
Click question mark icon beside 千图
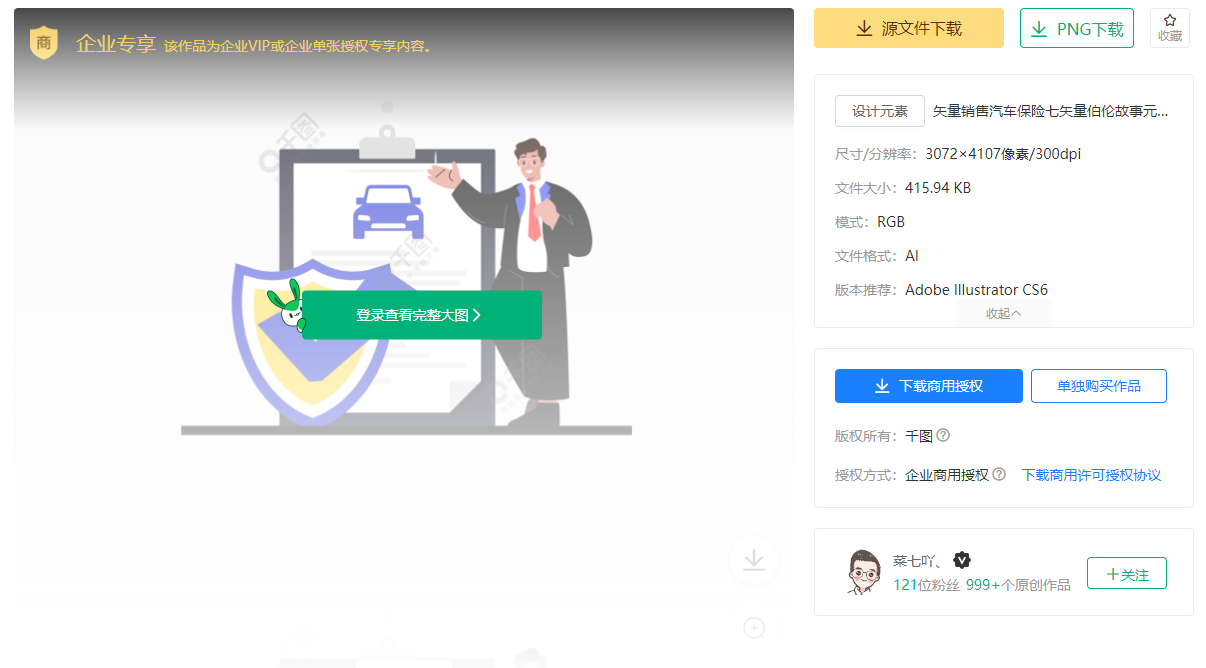point(943,436)
